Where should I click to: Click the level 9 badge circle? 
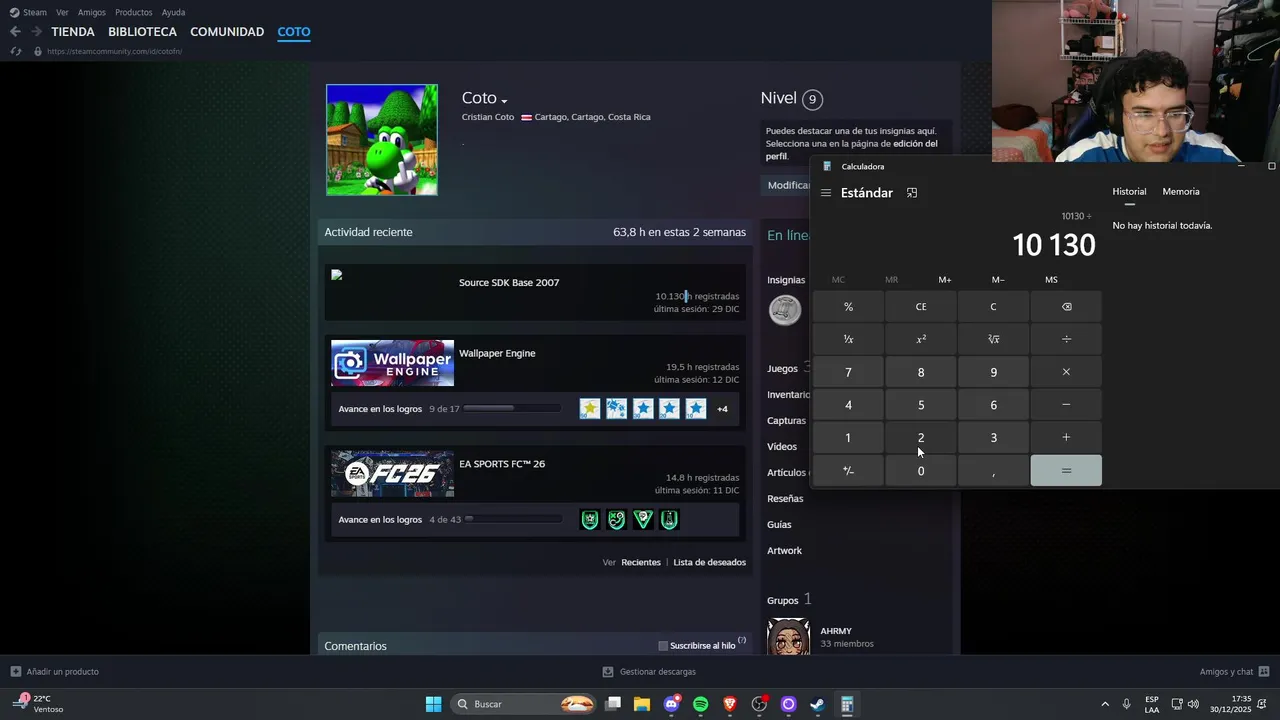coord(812,99)
